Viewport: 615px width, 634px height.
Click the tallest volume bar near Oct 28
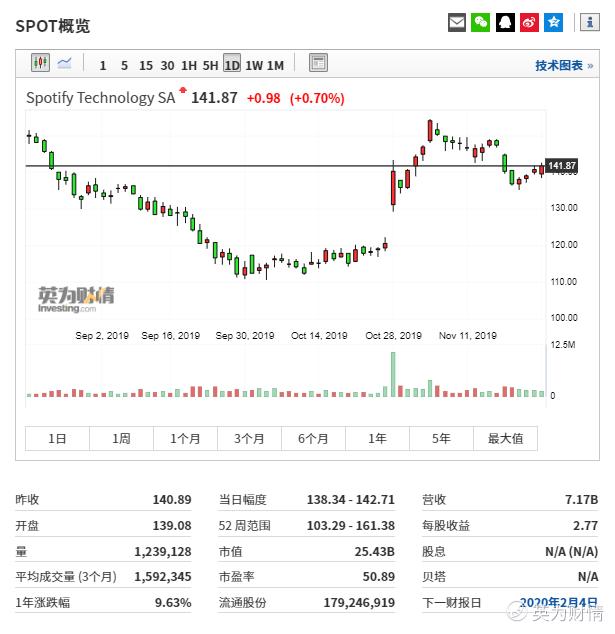coord(393,374)
